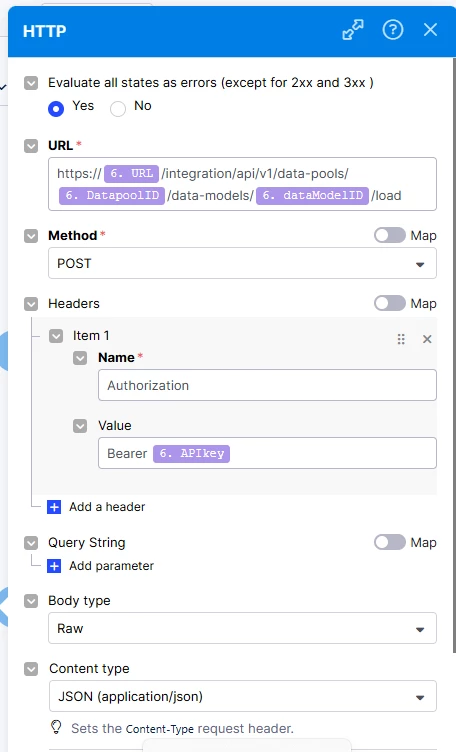Grab the Item 1 drag handle icon
Image resolution: width=456 pixels, height=752 pixels.
tap(401, 339)
